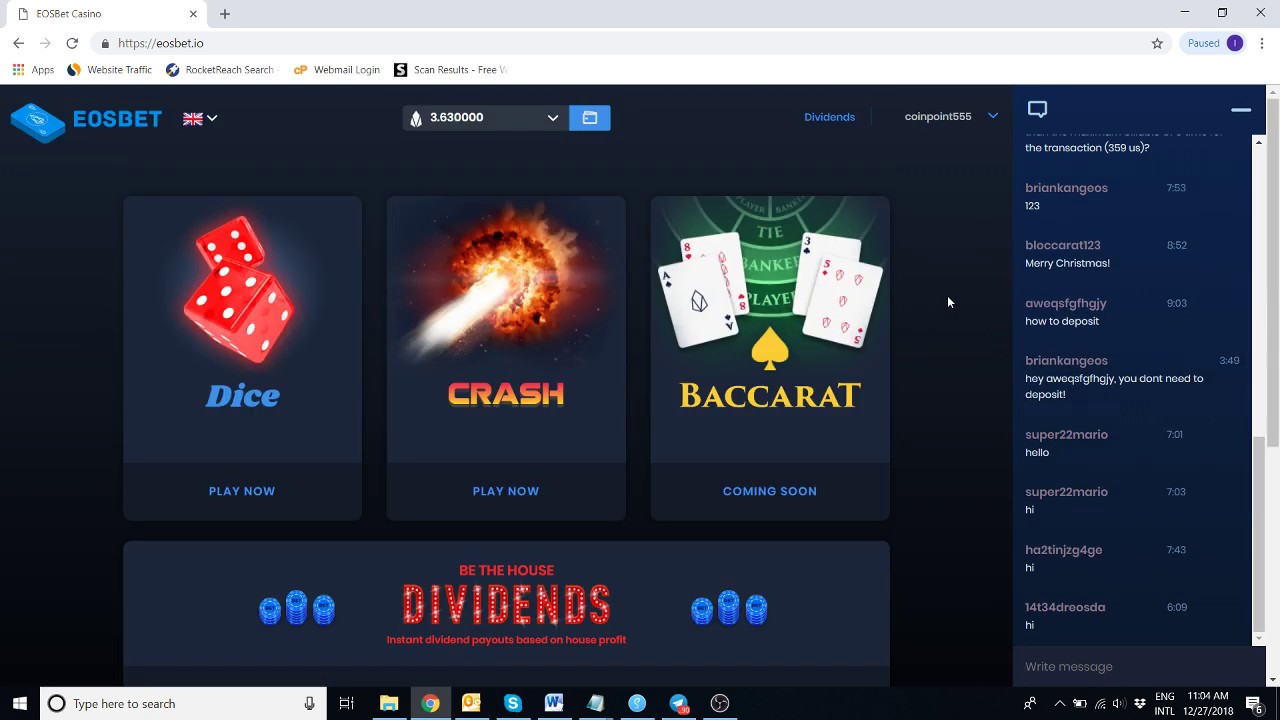Switch to Chrome in the taskbar
The height and width of the screenshot is (720, 1280).
tap(430, 704)
